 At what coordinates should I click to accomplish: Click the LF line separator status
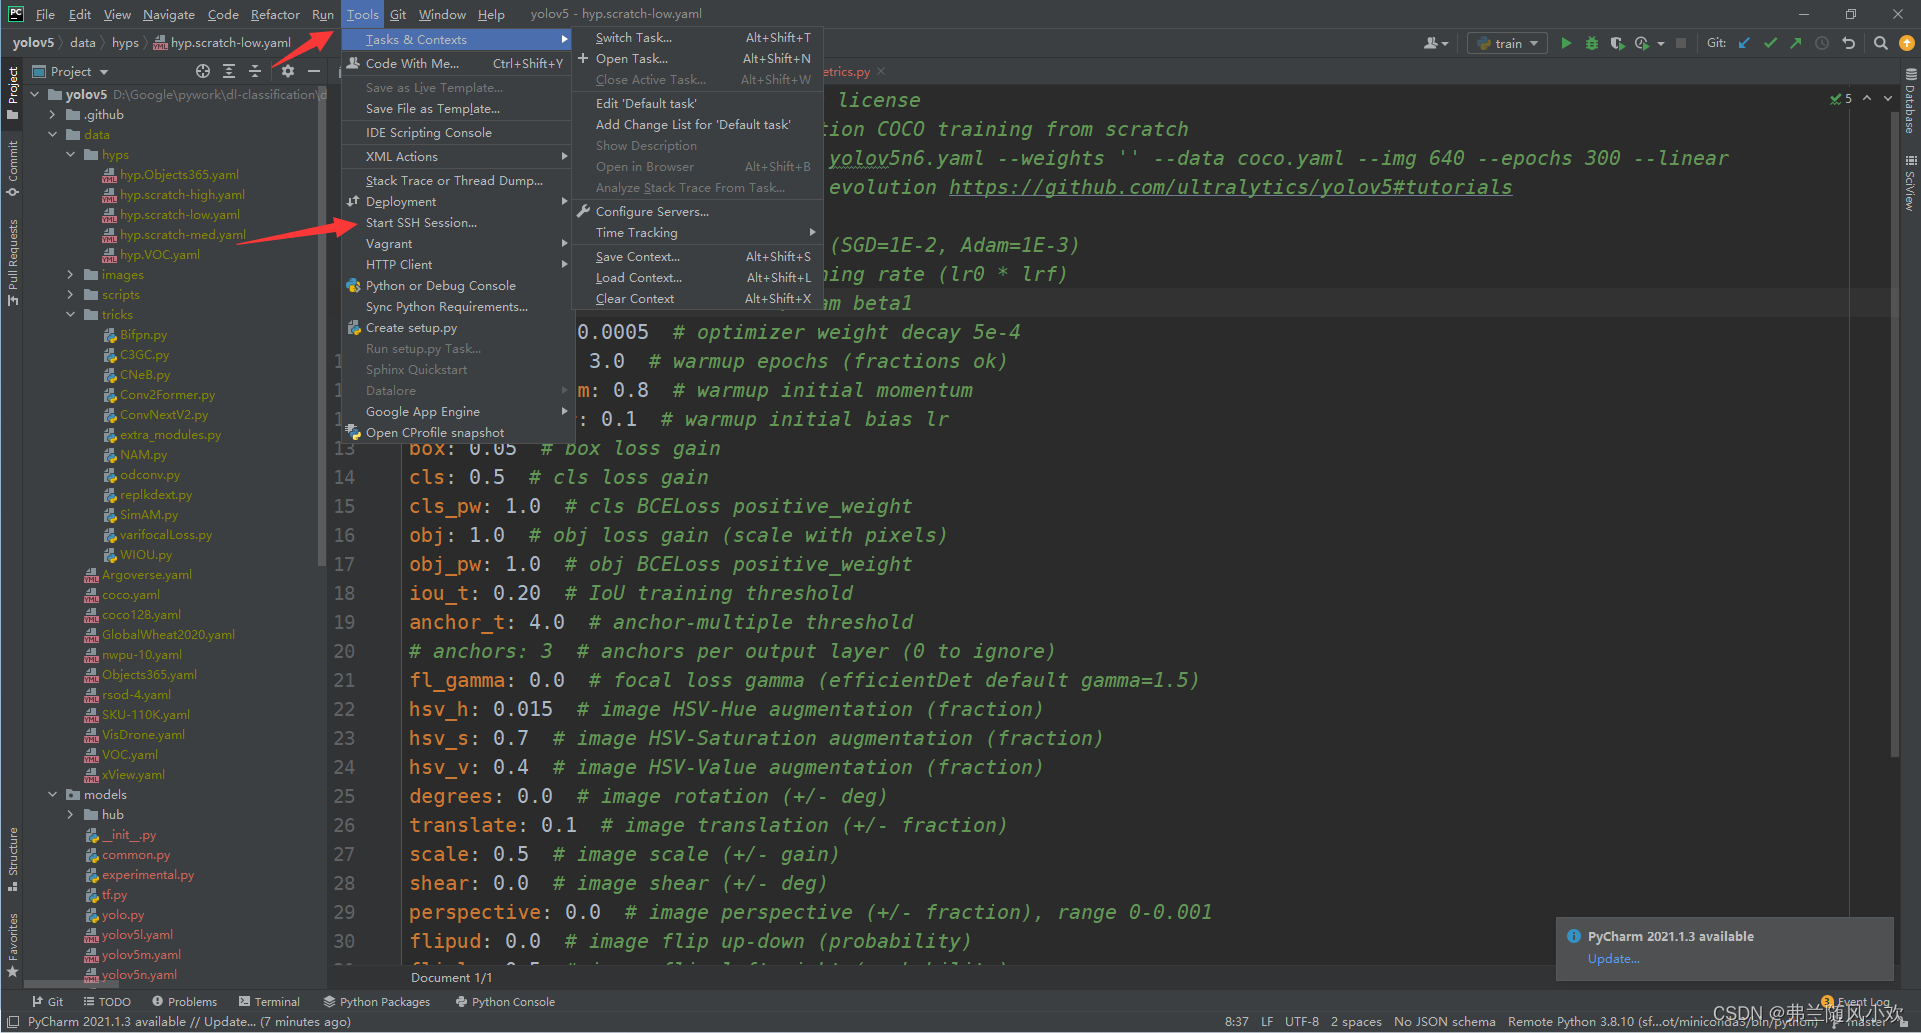[x=1267, y=1021]
